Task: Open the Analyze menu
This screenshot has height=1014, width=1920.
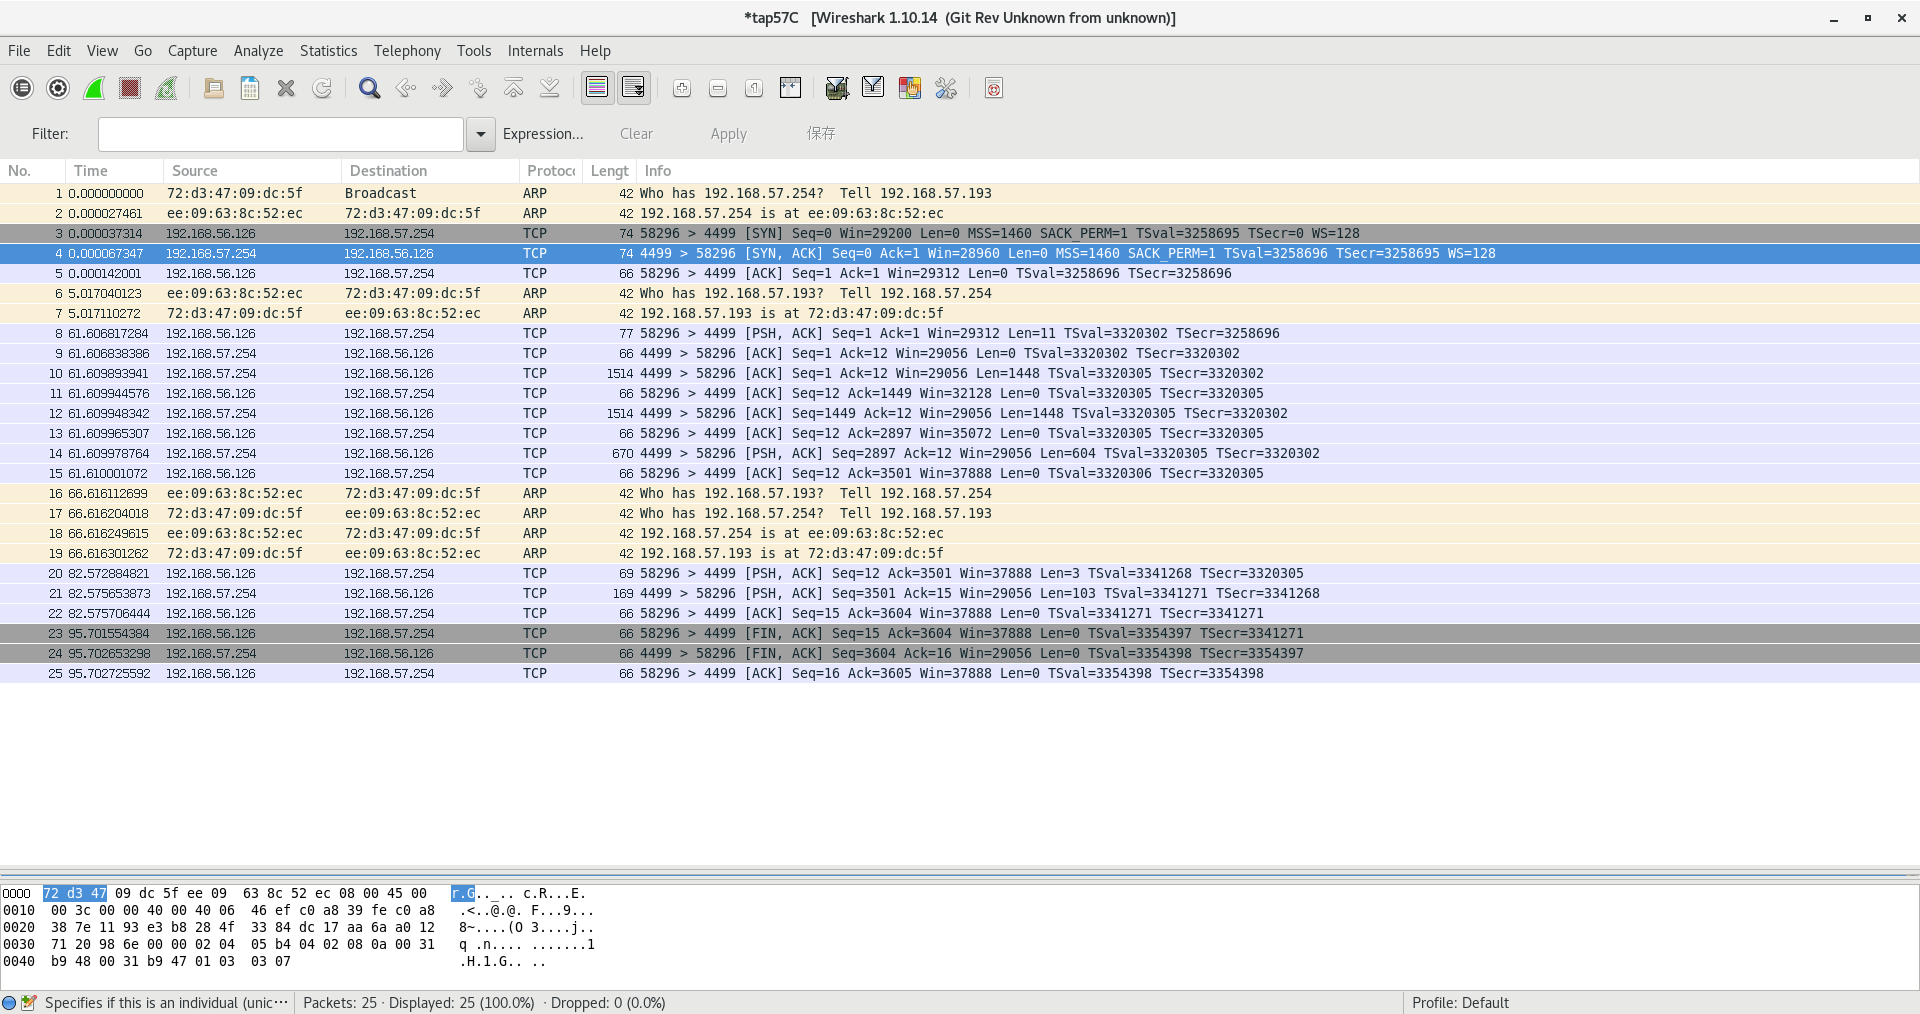Action: pyautogui.click(x=258, y=51)
